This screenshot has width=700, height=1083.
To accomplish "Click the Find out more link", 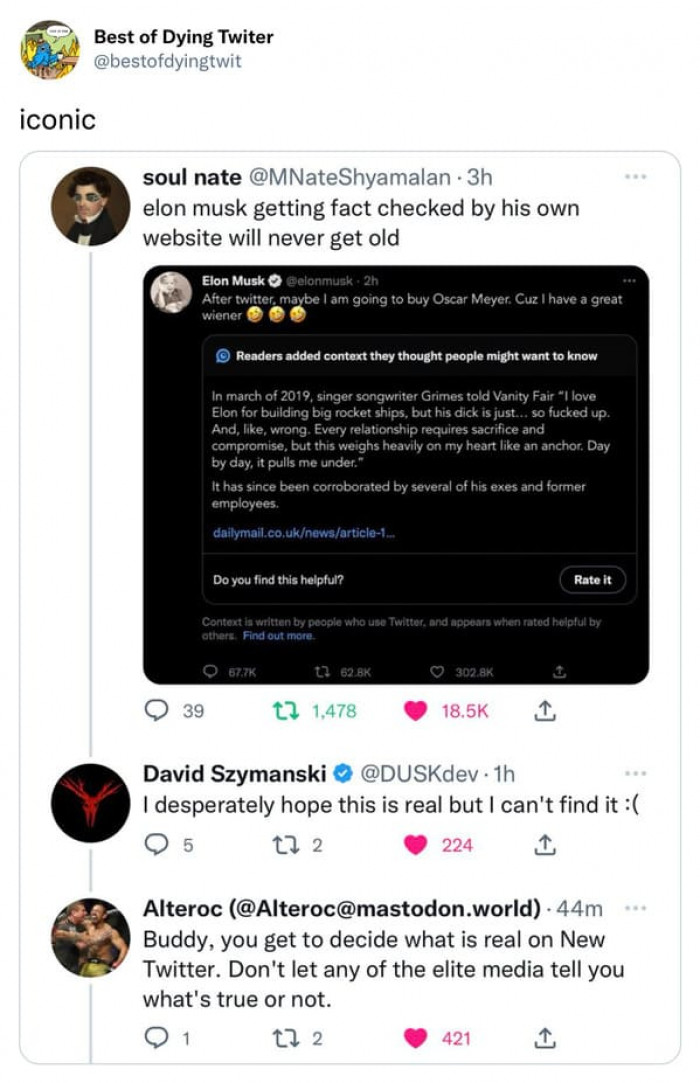I will [x=278, y=636].
